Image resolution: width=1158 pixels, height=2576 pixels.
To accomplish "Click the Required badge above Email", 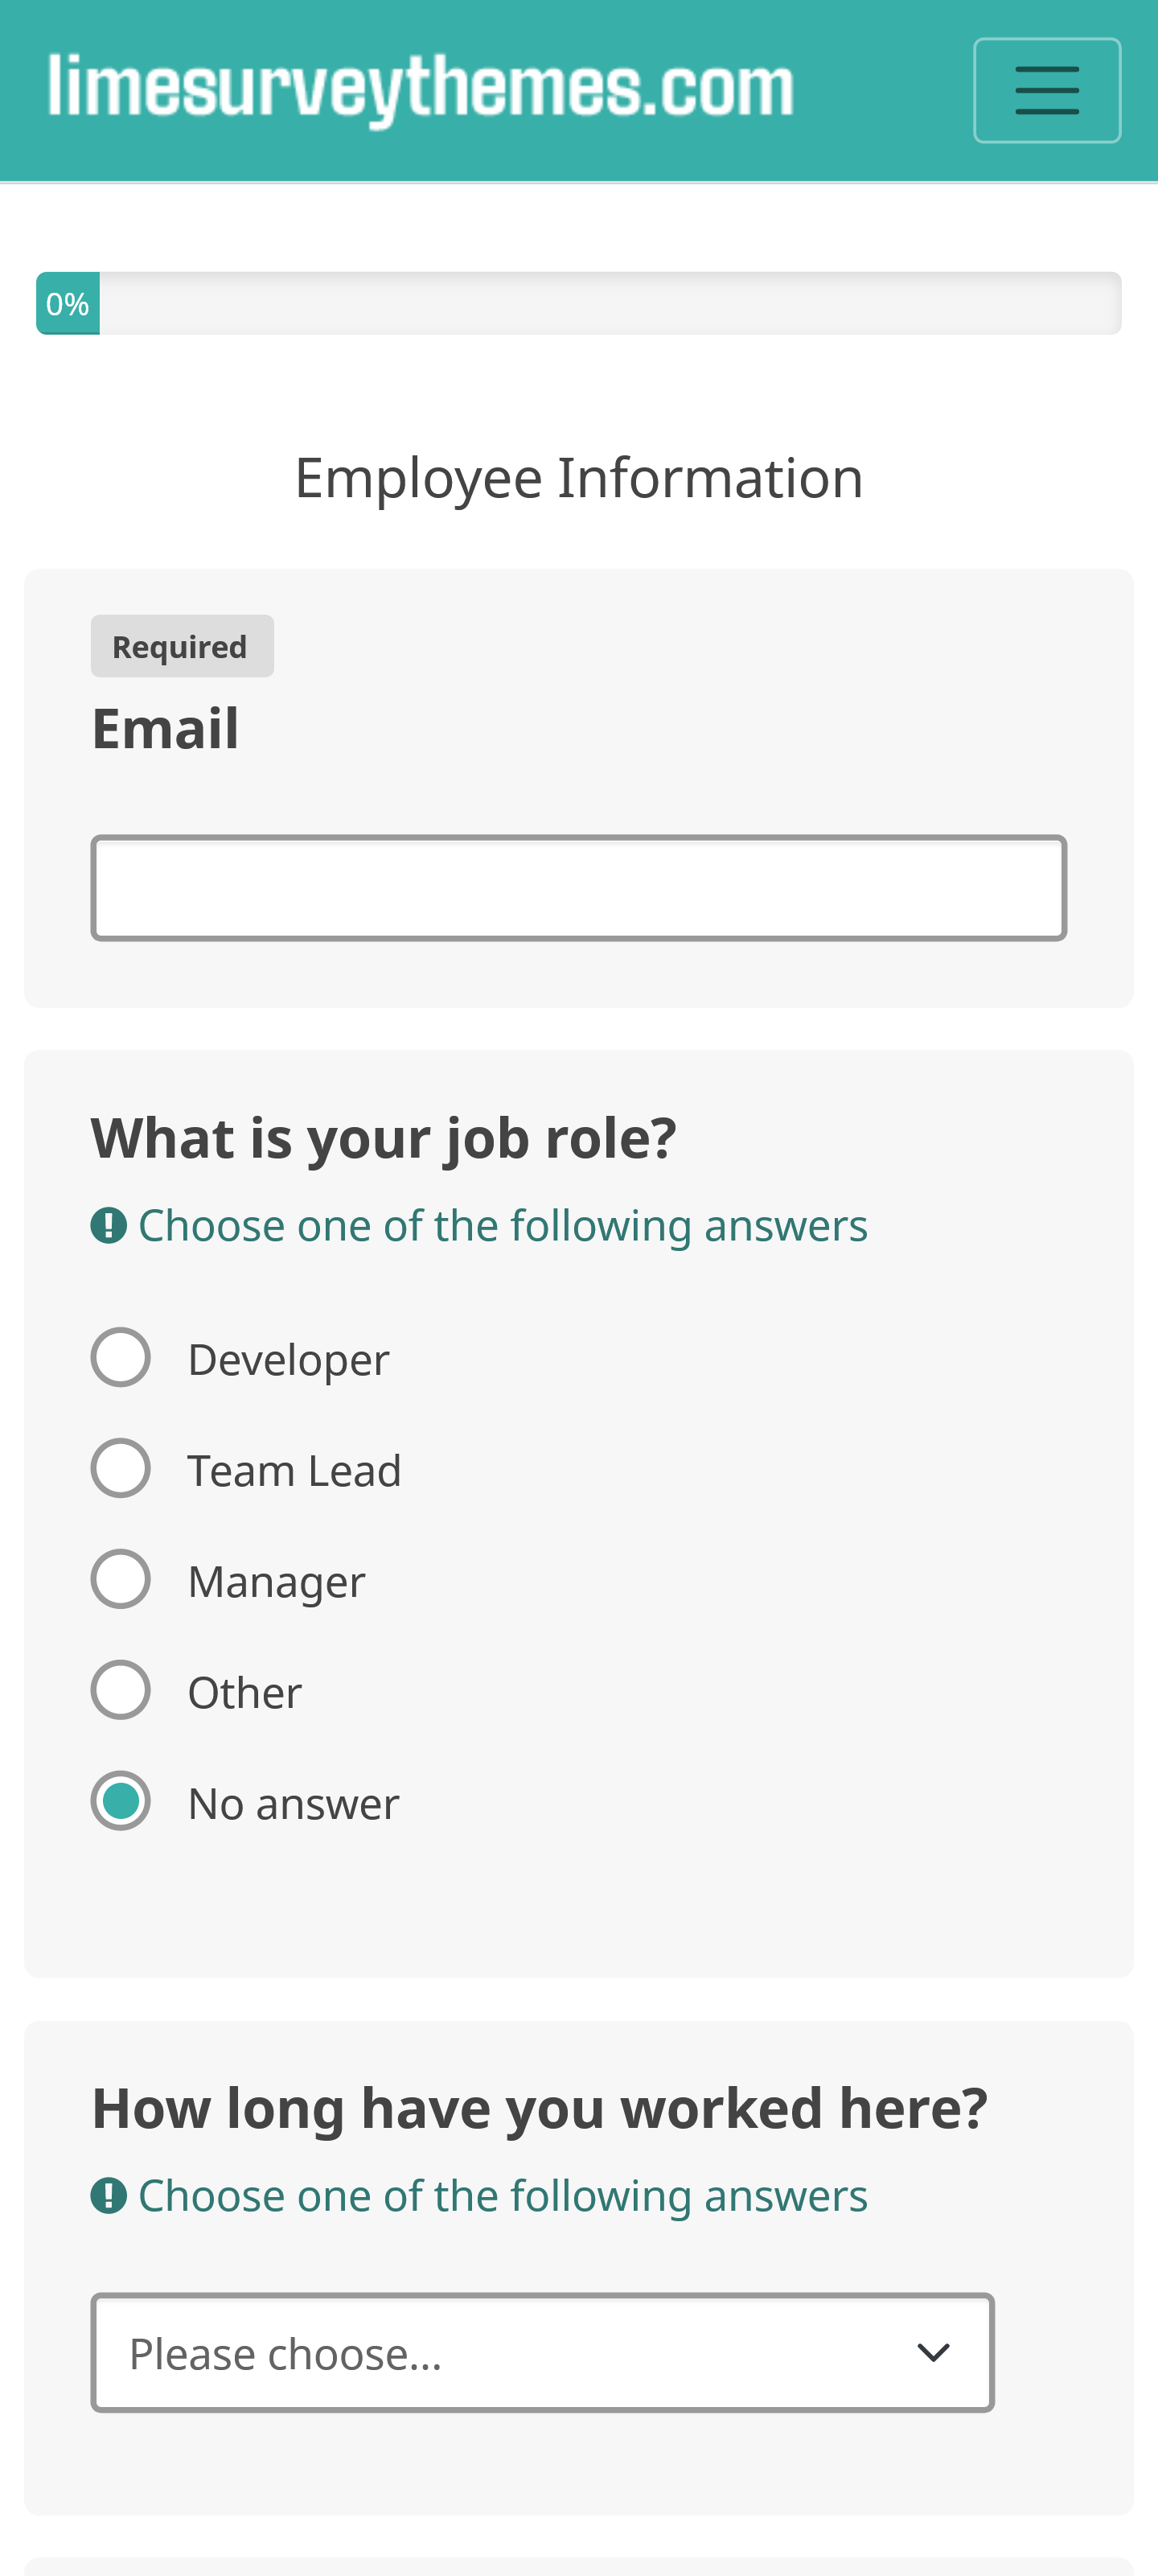I will point(182,646).
